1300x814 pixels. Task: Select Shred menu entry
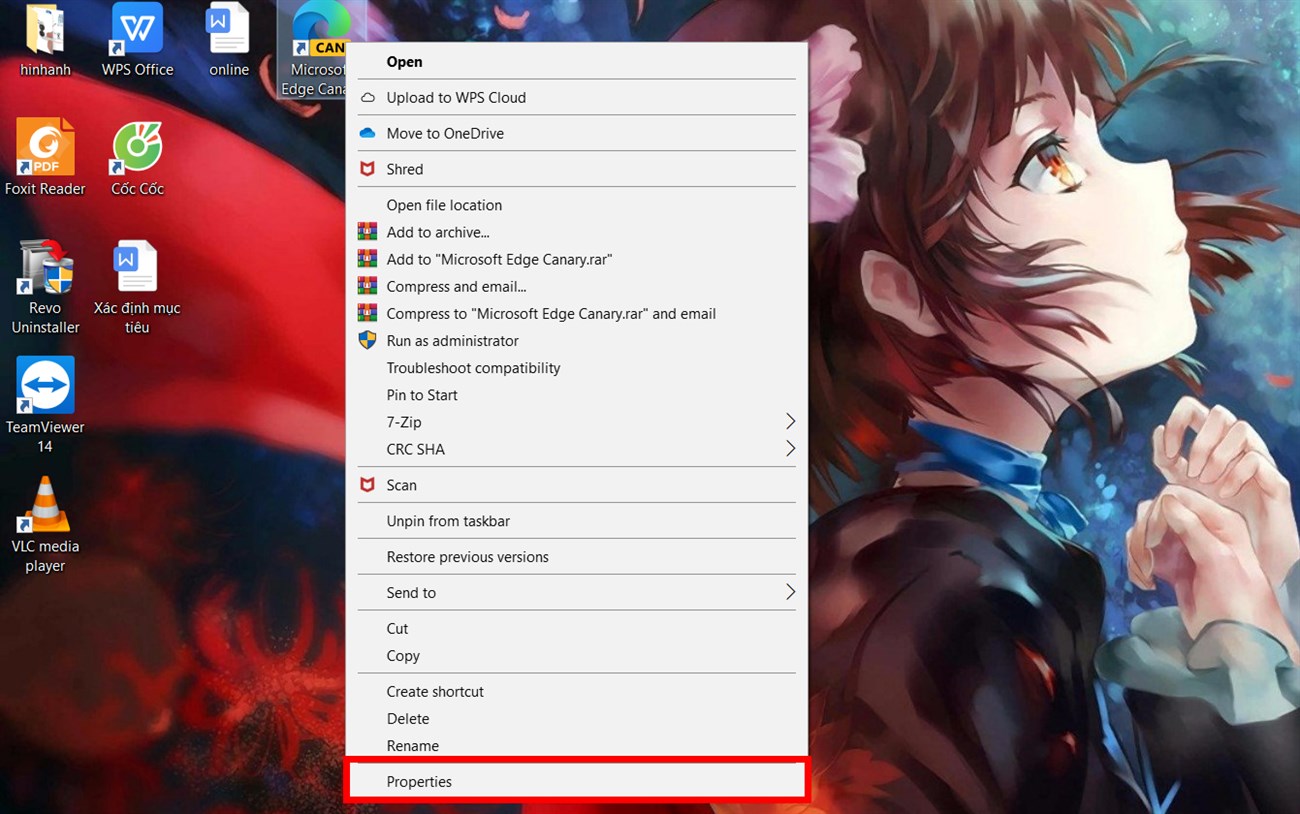pyautogui.click(x=576, y=169)
